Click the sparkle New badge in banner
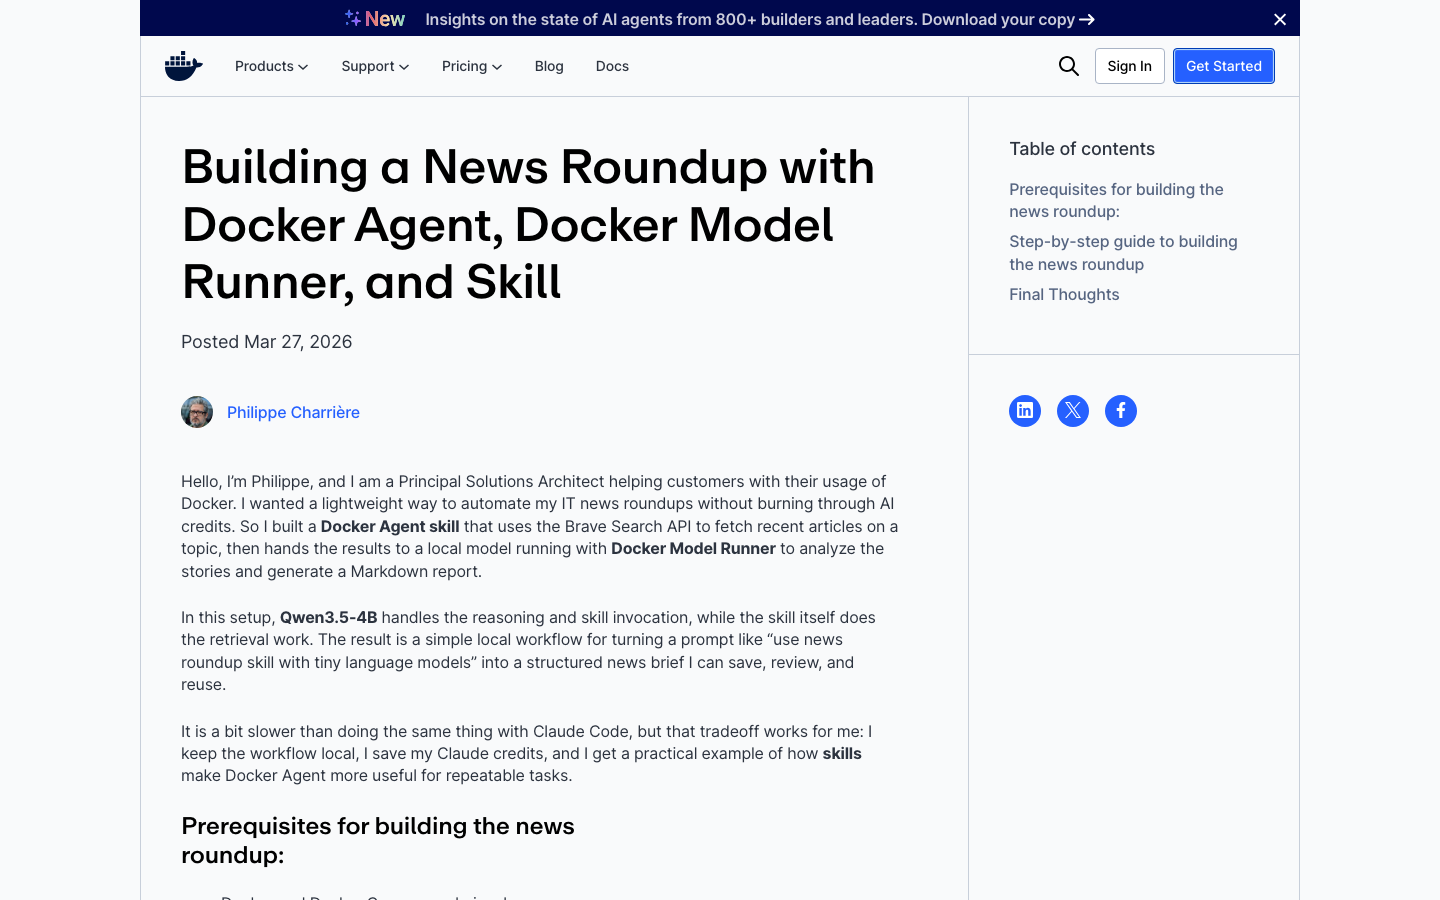The image size is (1440, 900). tap(375, 19)
